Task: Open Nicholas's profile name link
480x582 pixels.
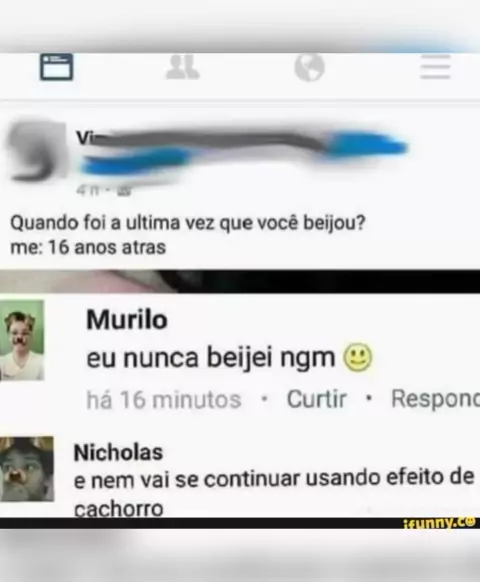Action: pyautogui.click(x=118, y=452)
